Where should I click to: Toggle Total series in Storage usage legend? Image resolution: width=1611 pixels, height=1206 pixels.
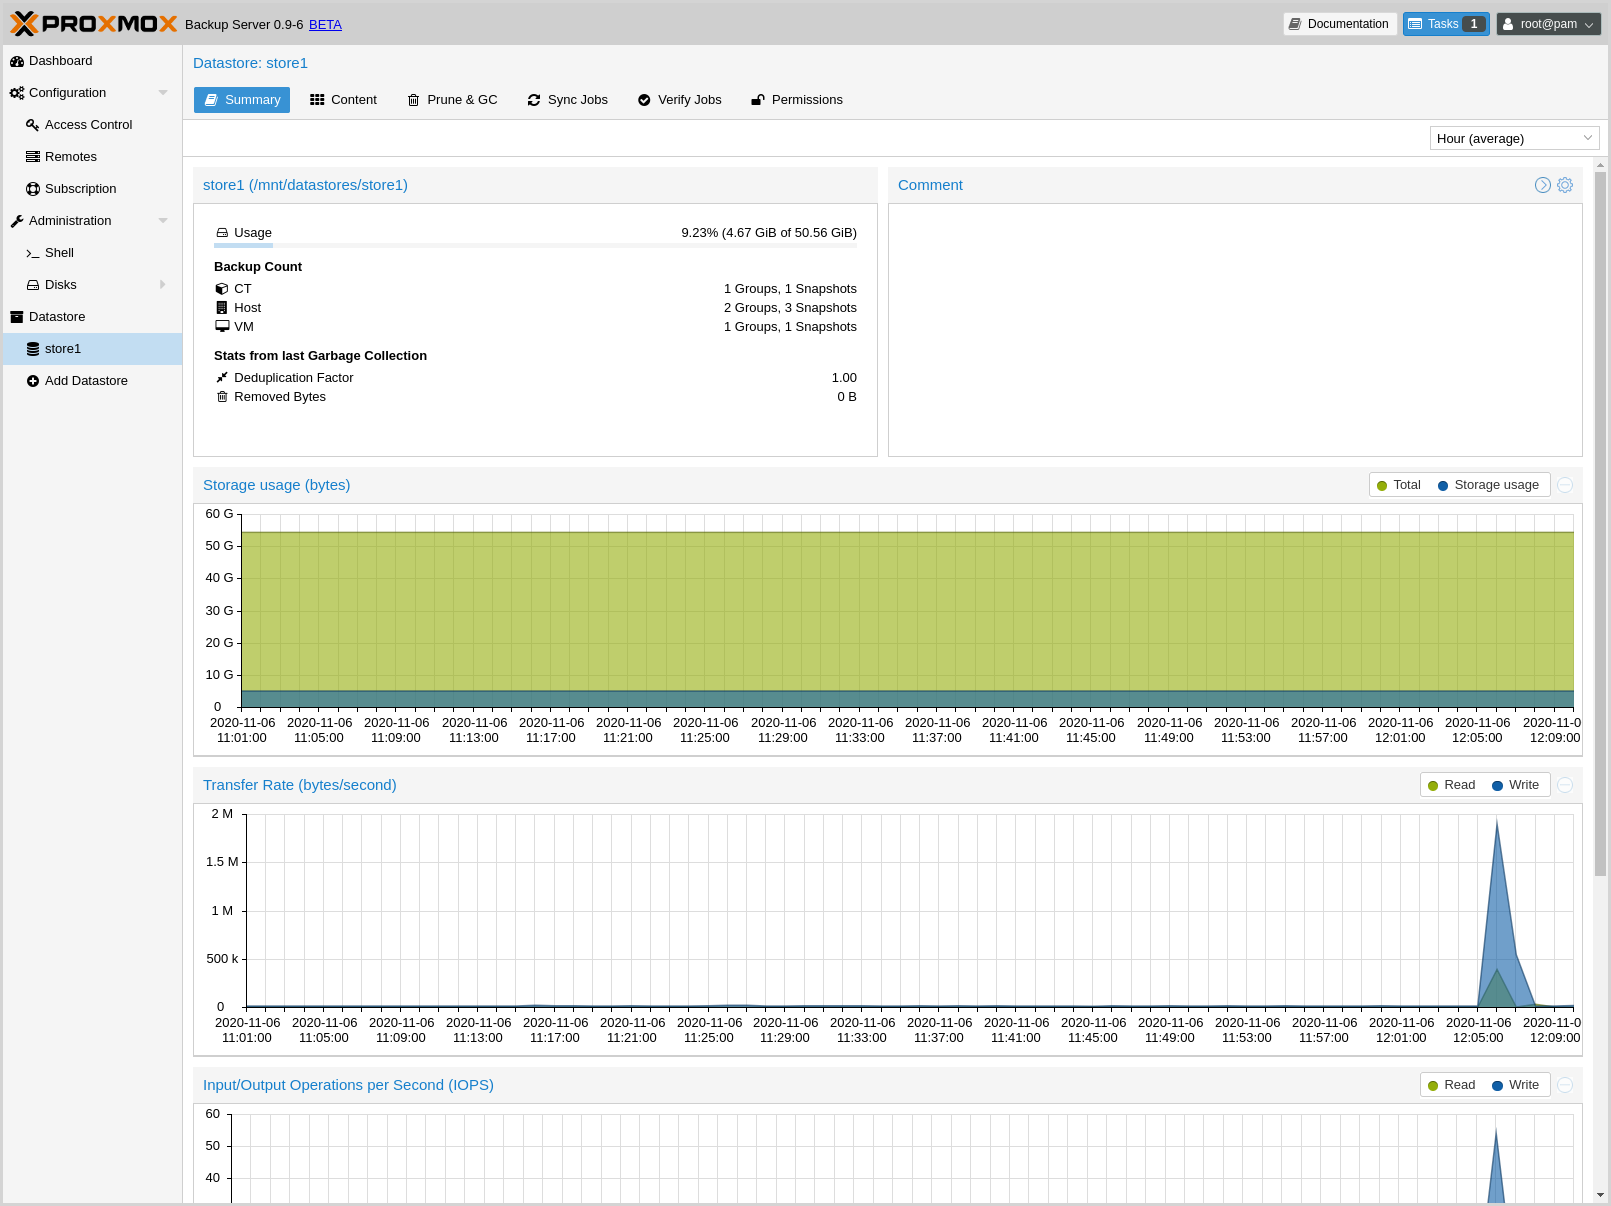pyautogui.click(x=1398, y=485)
